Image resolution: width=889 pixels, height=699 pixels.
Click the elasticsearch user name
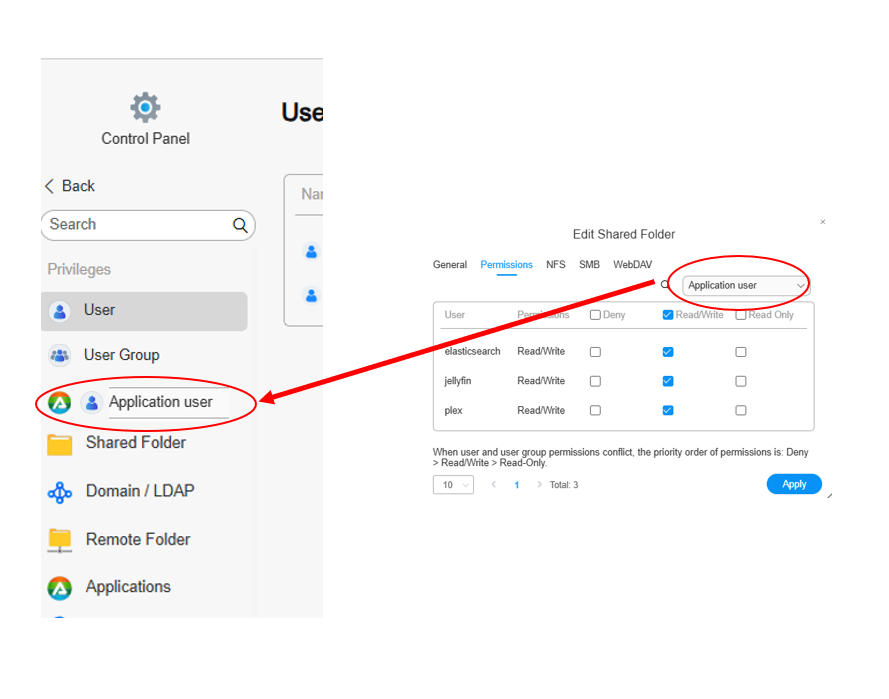[x=472, y=351]
